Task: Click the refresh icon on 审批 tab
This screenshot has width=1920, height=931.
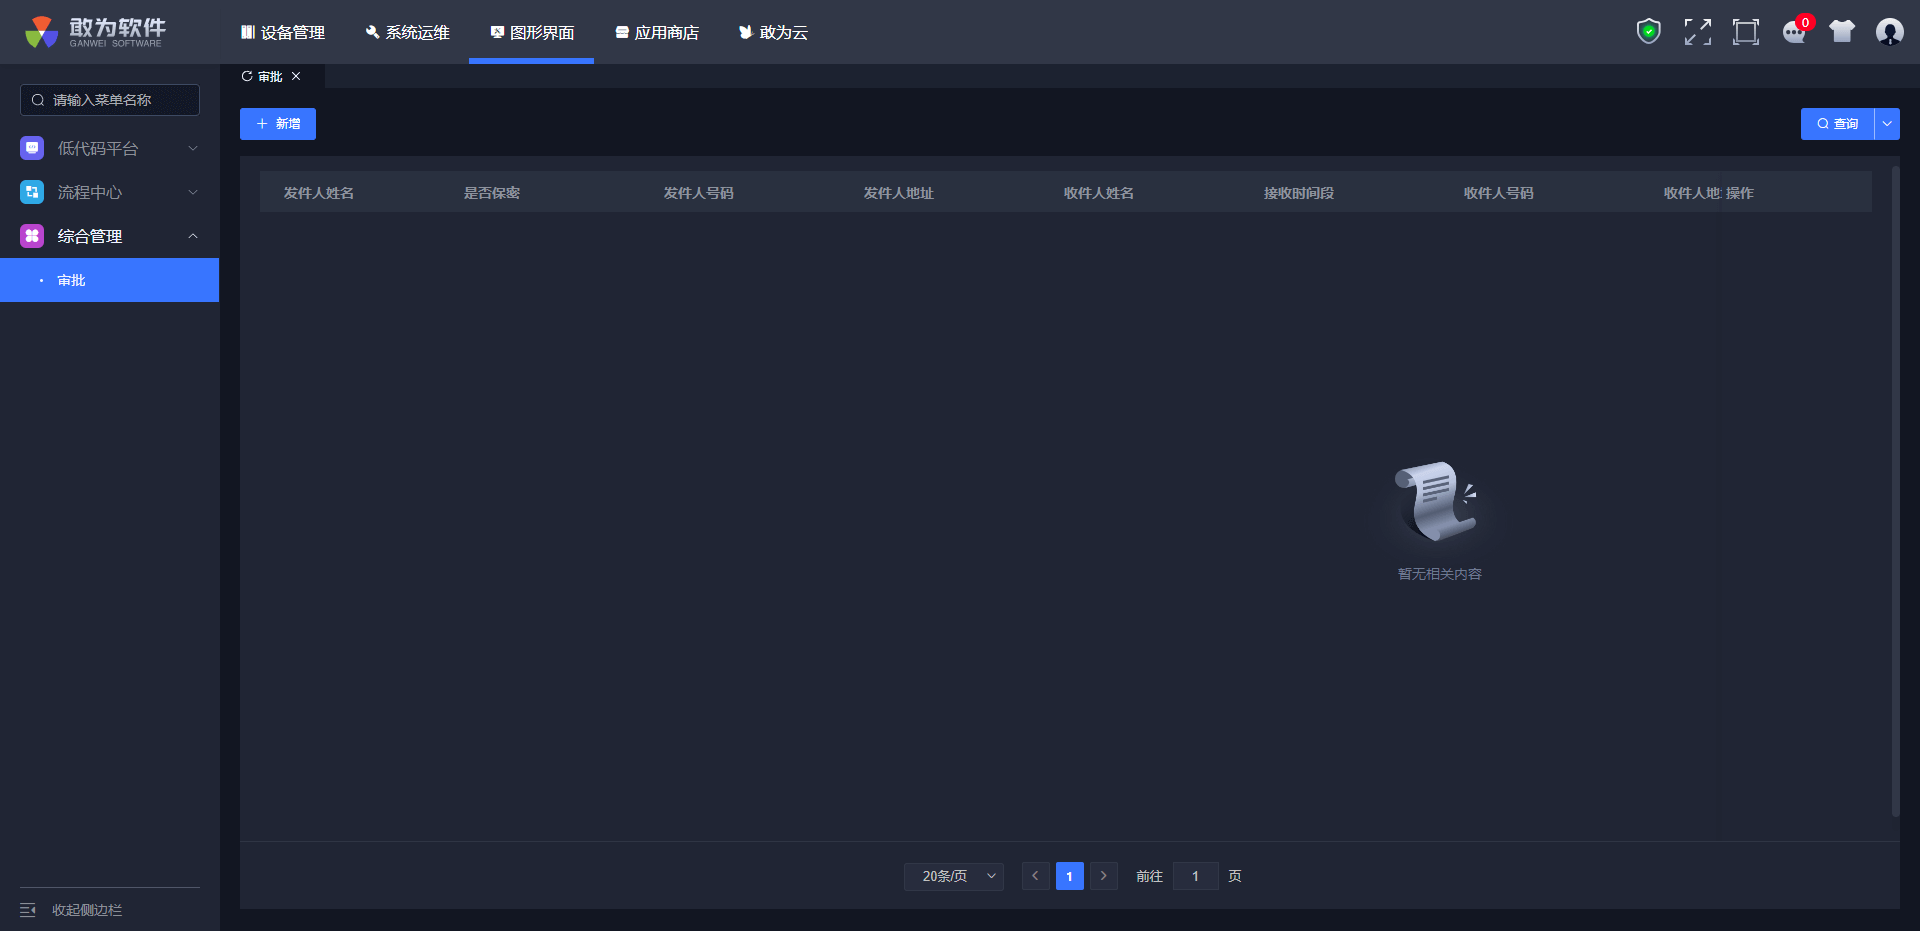Action: tap(247, 76)
